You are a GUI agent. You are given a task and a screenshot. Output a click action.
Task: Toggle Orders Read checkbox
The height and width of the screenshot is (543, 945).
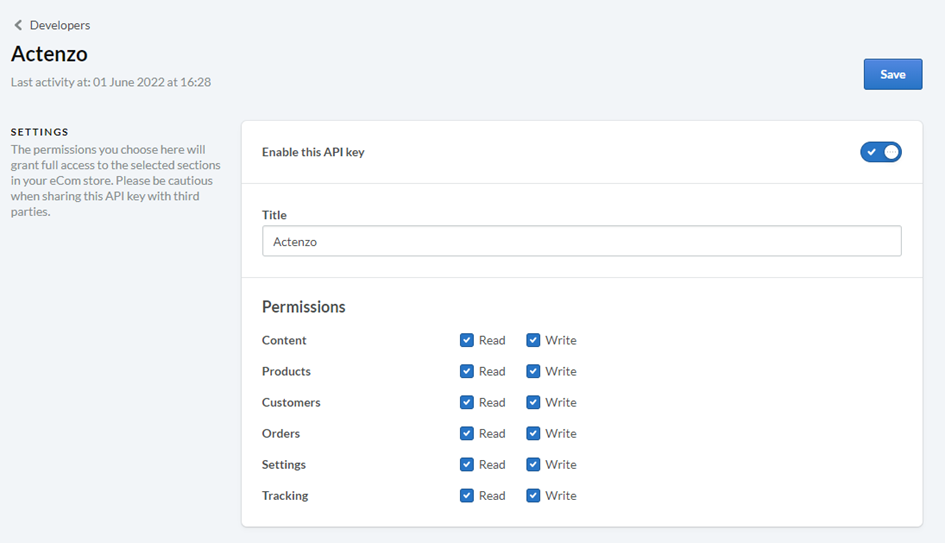click(466, 433)
